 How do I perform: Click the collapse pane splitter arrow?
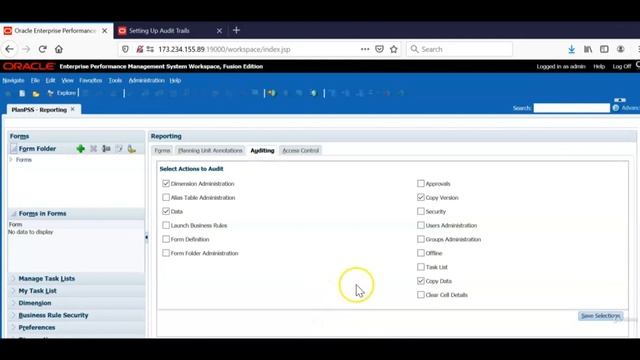[147, 237]
